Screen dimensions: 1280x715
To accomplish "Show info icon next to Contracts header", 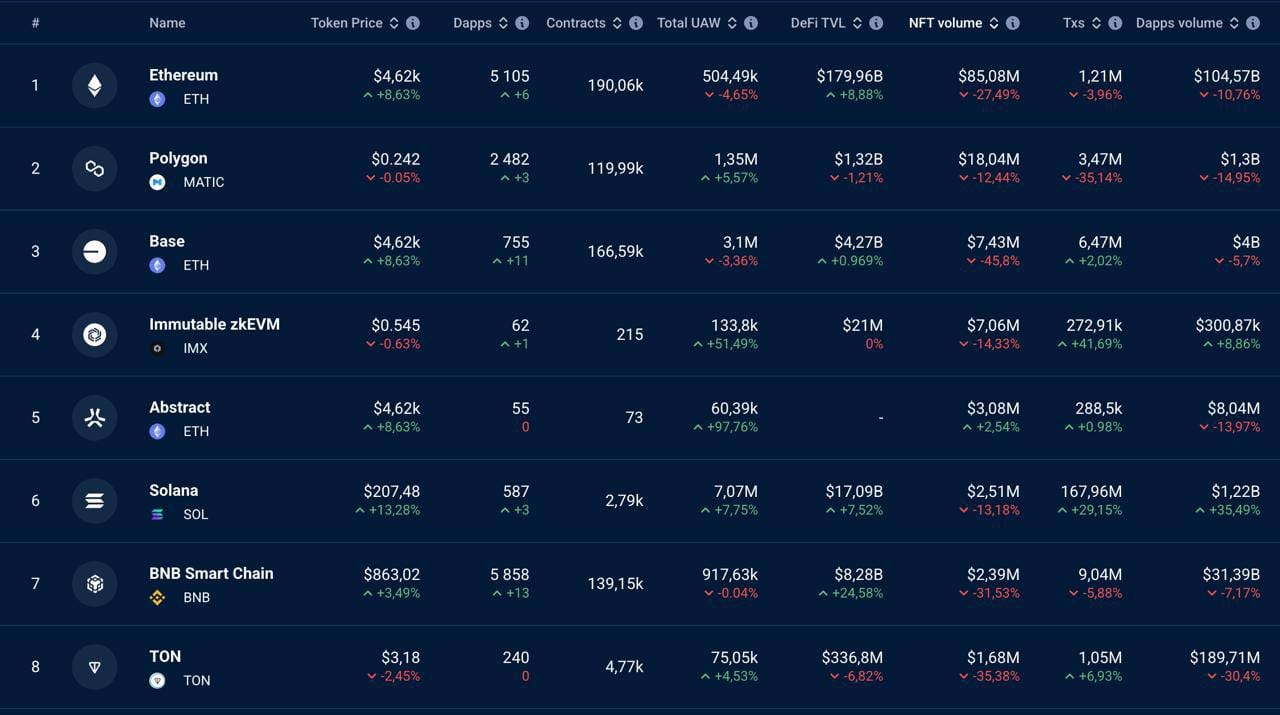I will point(636,23).
